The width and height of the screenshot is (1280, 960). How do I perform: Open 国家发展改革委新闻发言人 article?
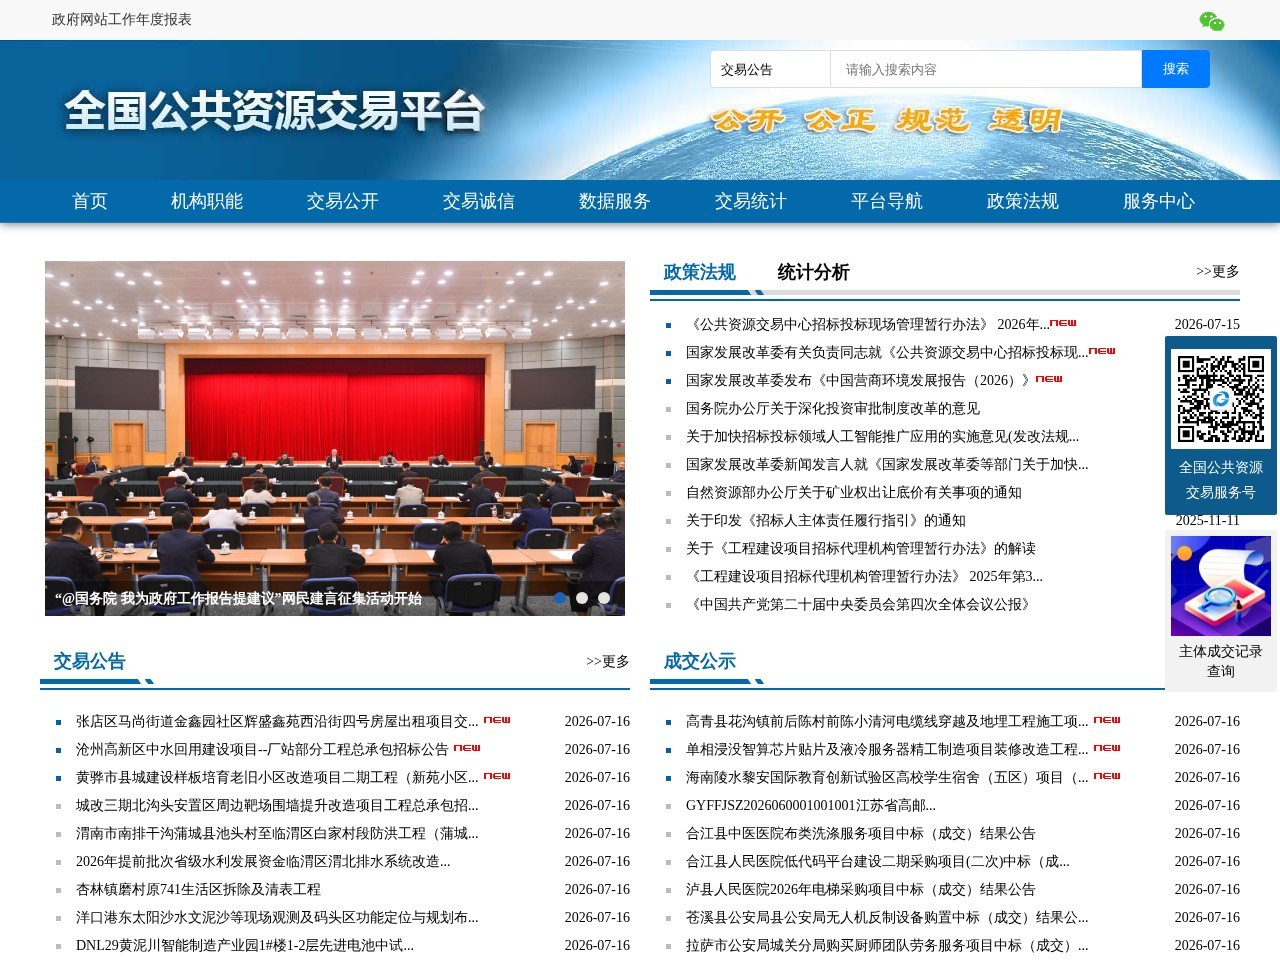pyautogui.click(x=887, y=464)
